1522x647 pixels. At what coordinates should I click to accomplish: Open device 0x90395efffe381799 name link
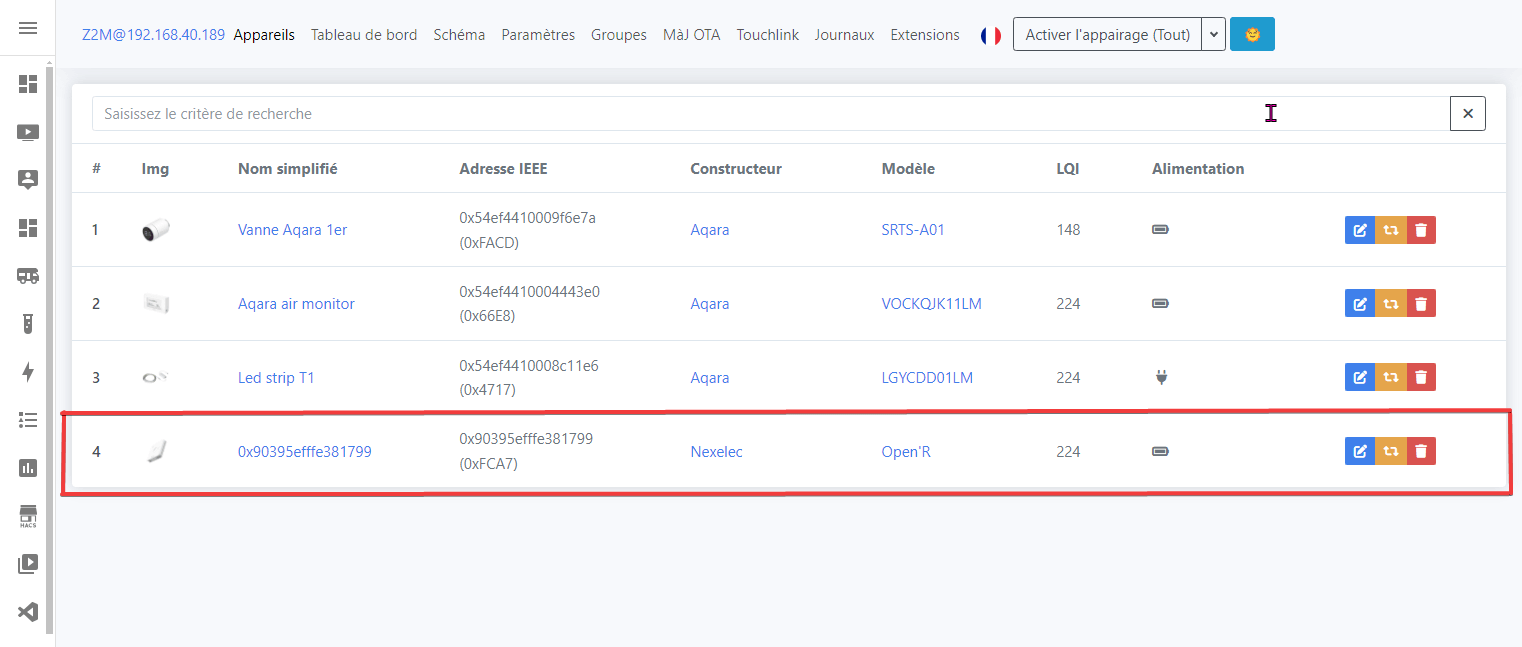tap(305, 452)
